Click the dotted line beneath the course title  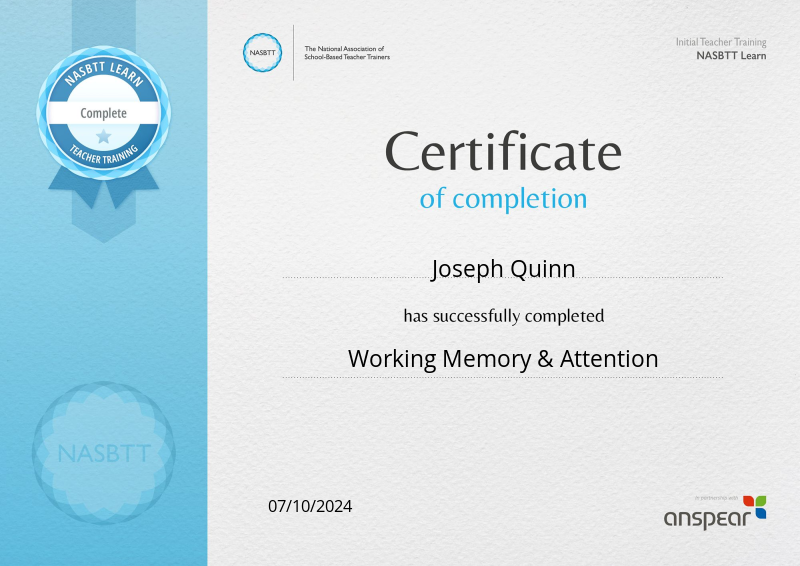click(503, 377)
